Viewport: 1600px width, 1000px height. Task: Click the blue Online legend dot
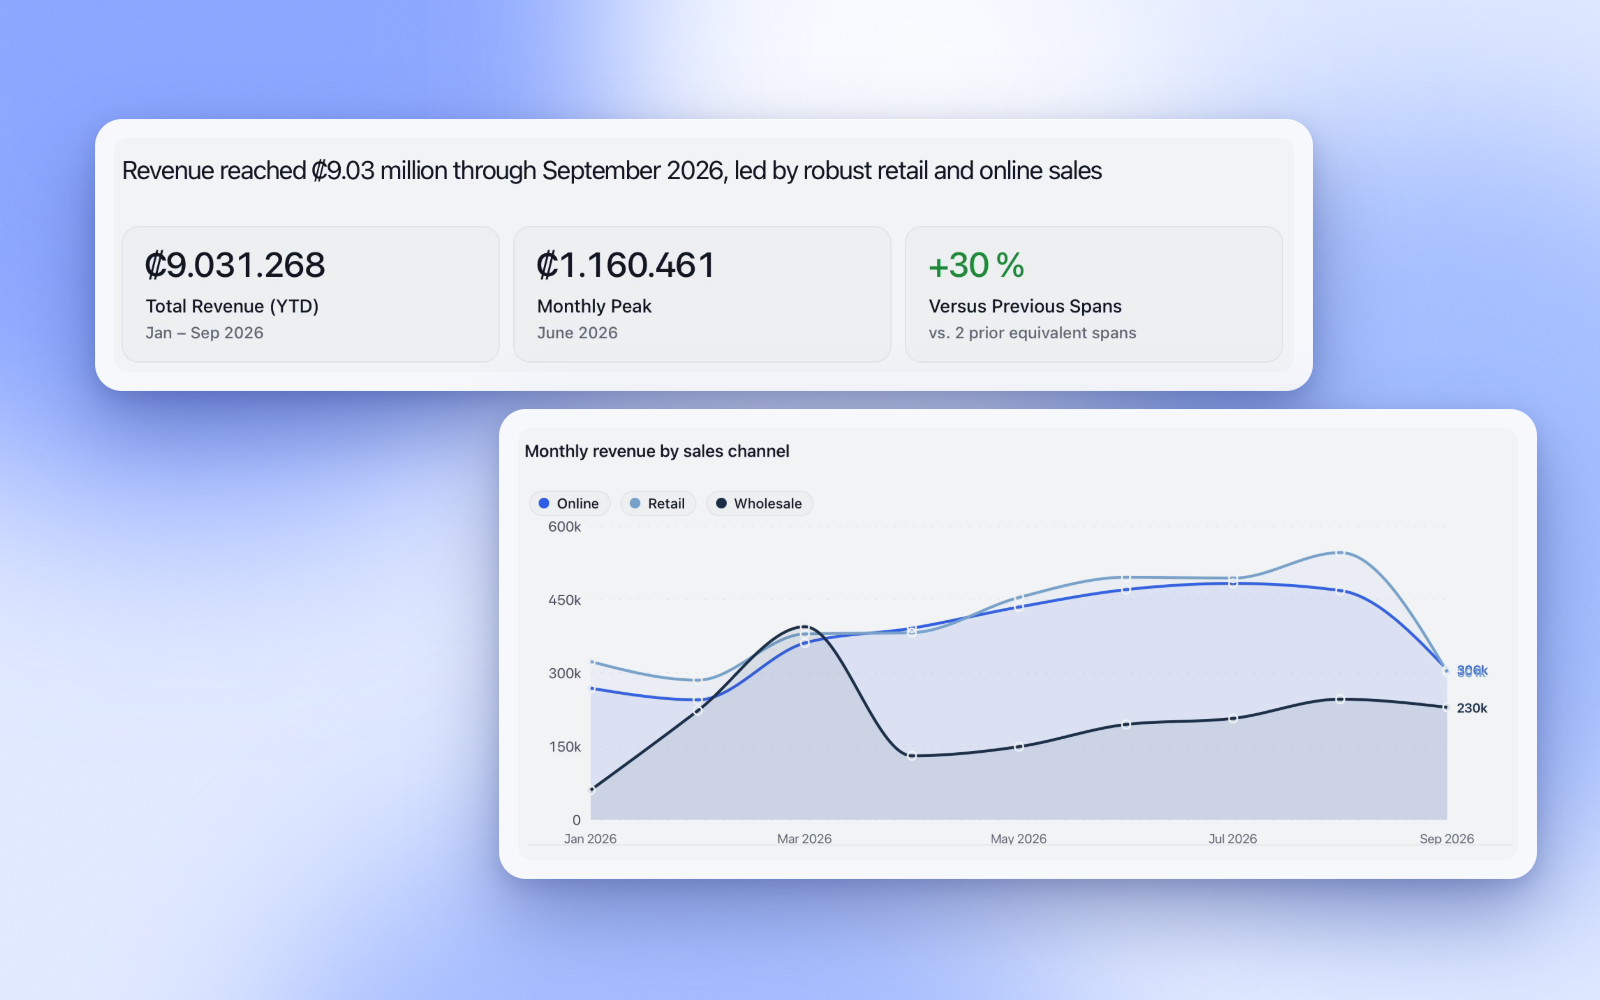click(544, 503)
